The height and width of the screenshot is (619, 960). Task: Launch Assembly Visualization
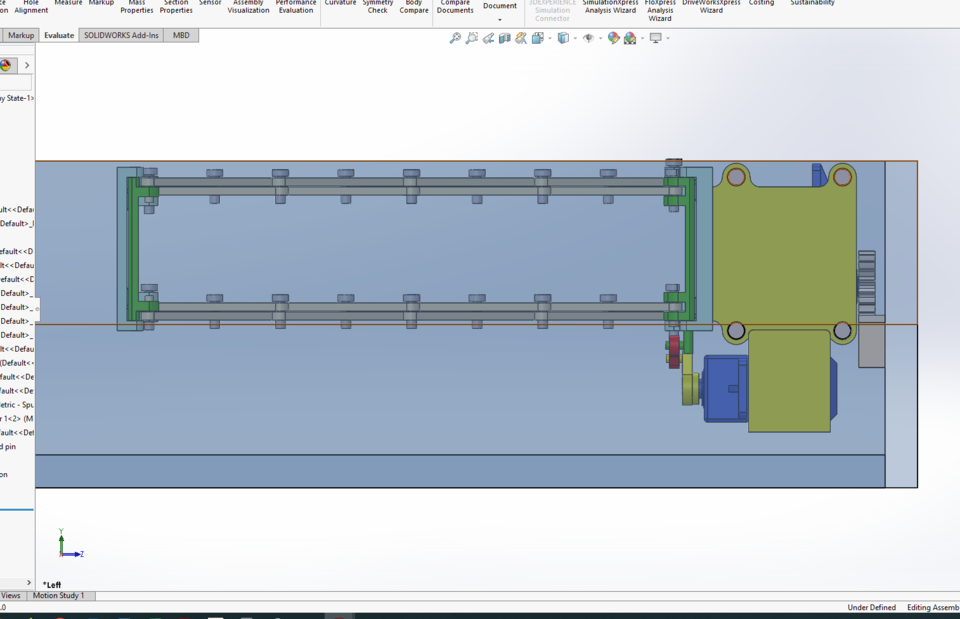(248, 8)
